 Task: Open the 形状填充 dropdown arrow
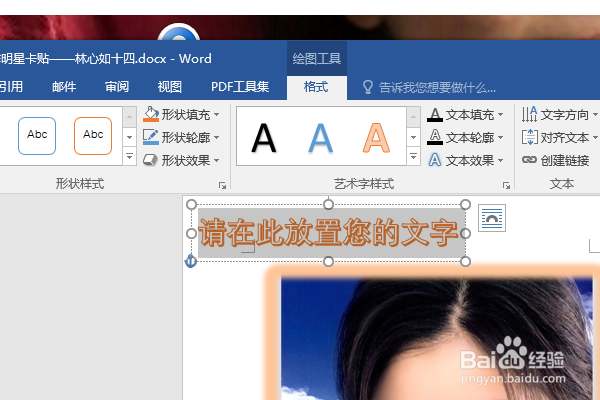point(217,114)
